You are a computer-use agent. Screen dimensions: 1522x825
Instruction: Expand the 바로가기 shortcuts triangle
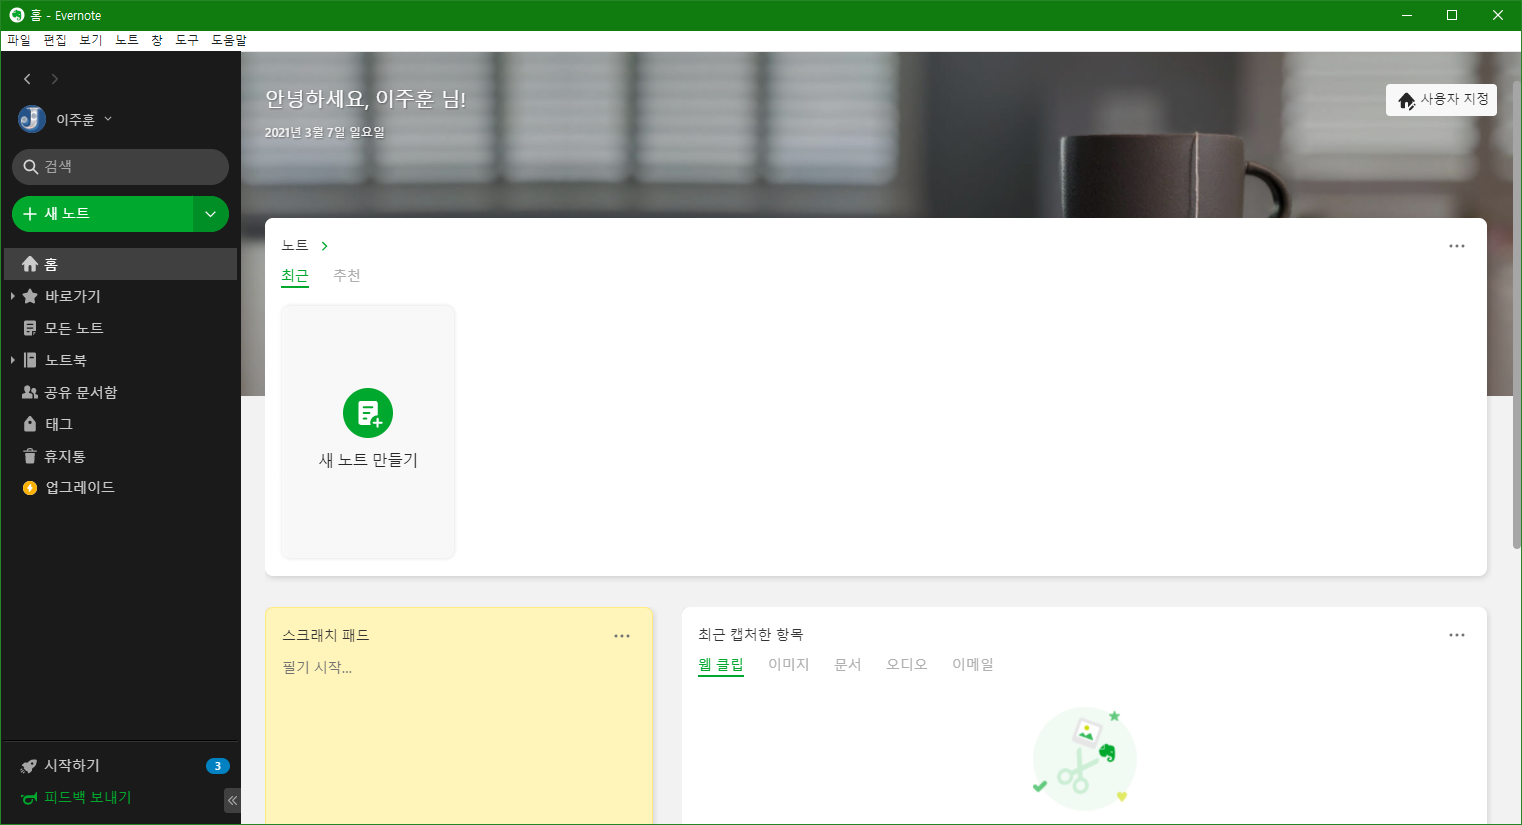point(12,296)
